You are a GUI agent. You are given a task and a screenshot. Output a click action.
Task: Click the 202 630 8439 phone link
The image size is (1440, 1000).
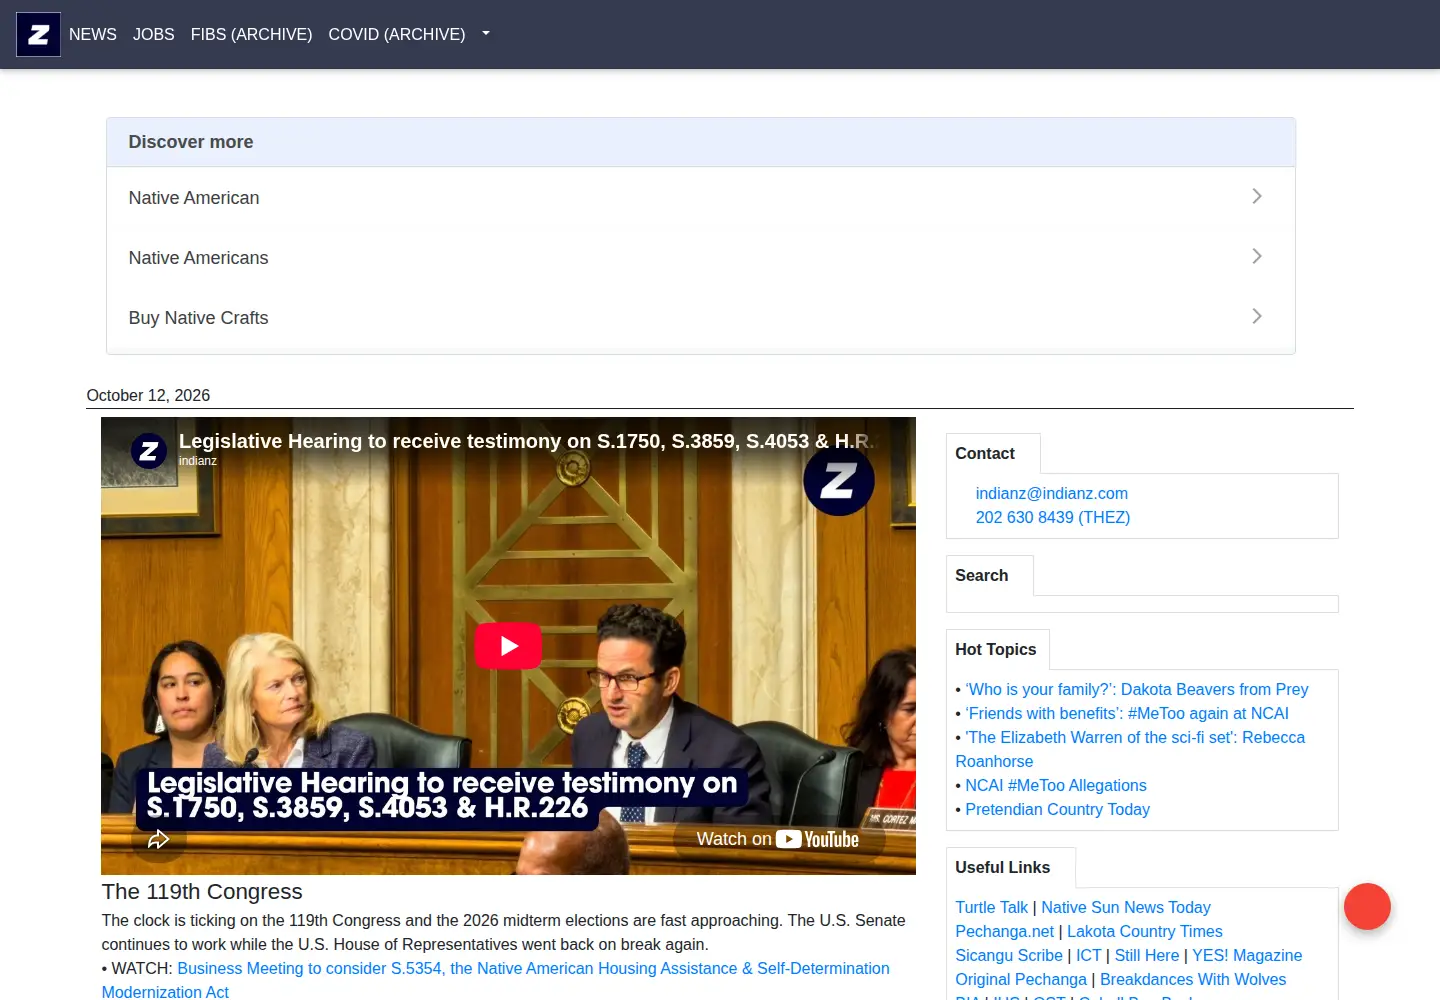coord(1053,517)
